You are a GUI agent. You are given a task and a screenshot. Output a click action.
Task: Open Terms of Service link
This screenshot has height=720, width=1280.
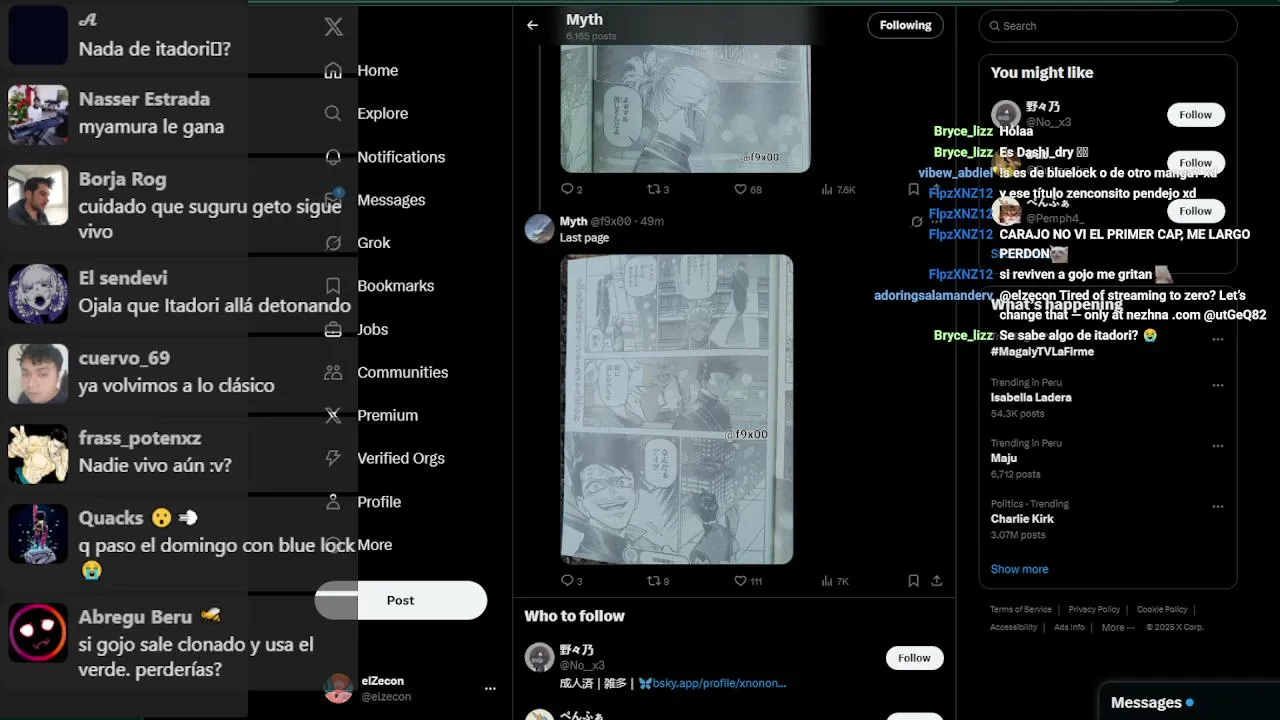(1020, 609)
